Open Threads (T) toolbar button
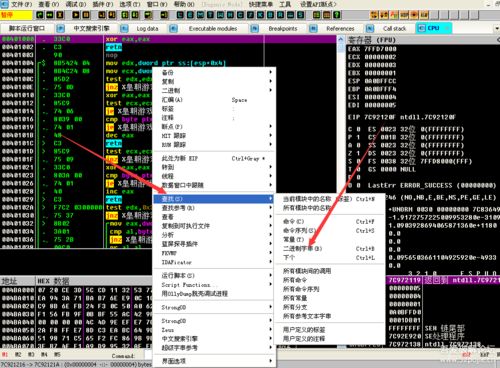Screen dimensions: 500x368 [x=210, y=15]
